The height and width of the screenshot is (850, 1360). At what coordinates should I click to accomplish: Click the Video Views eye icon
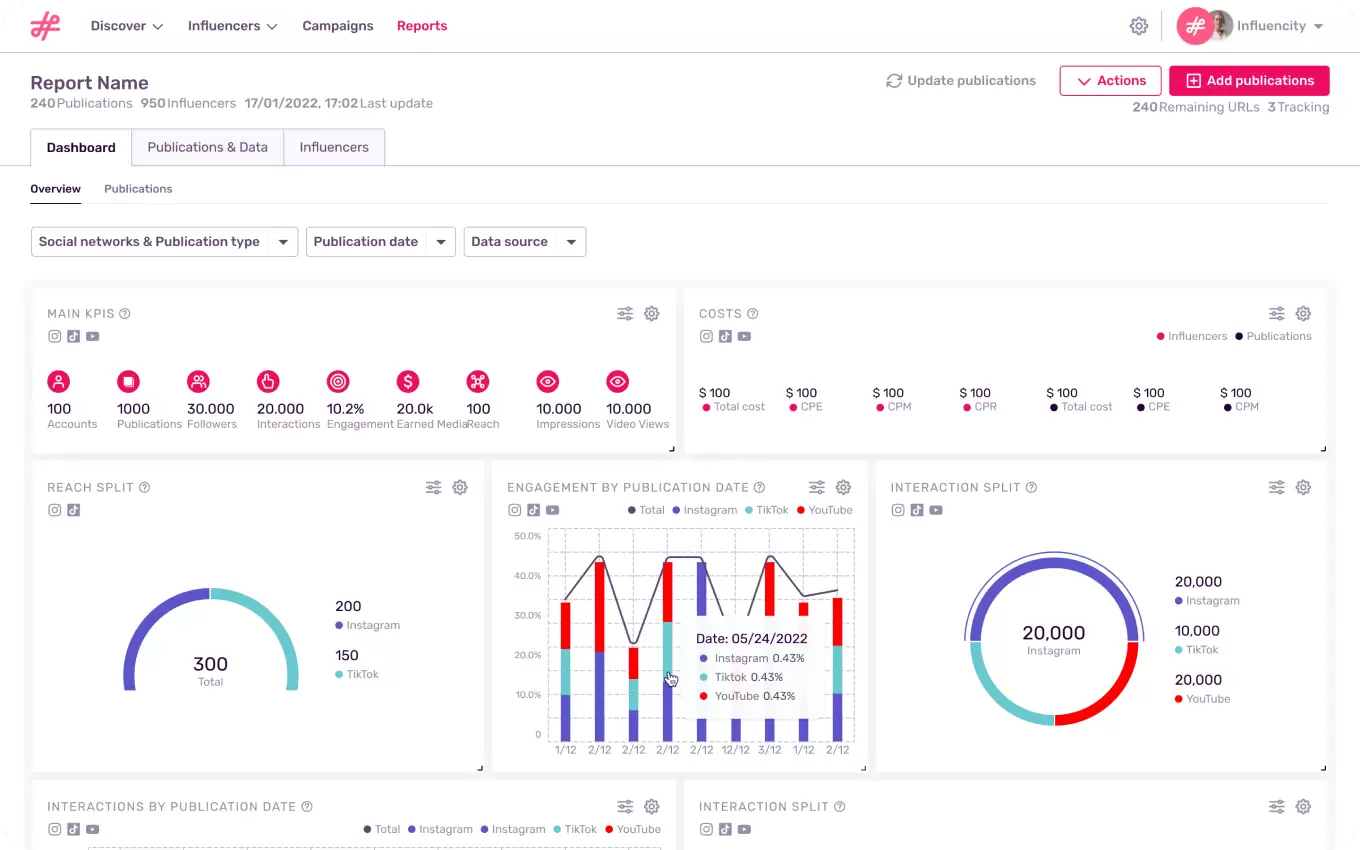pyautogui.click(x=617, y=381)
